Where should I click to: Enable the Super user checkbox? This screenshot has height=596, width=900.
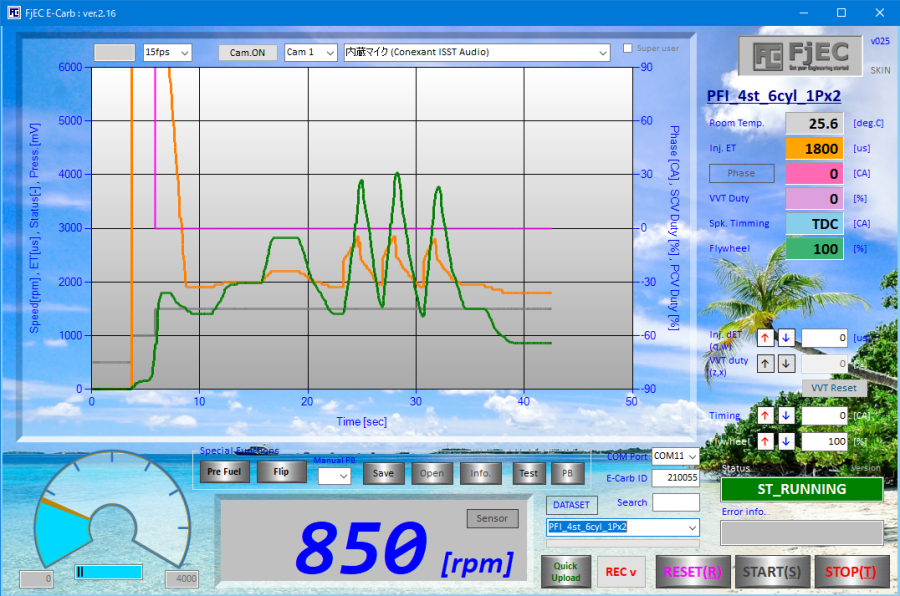(x=628, y=48)
